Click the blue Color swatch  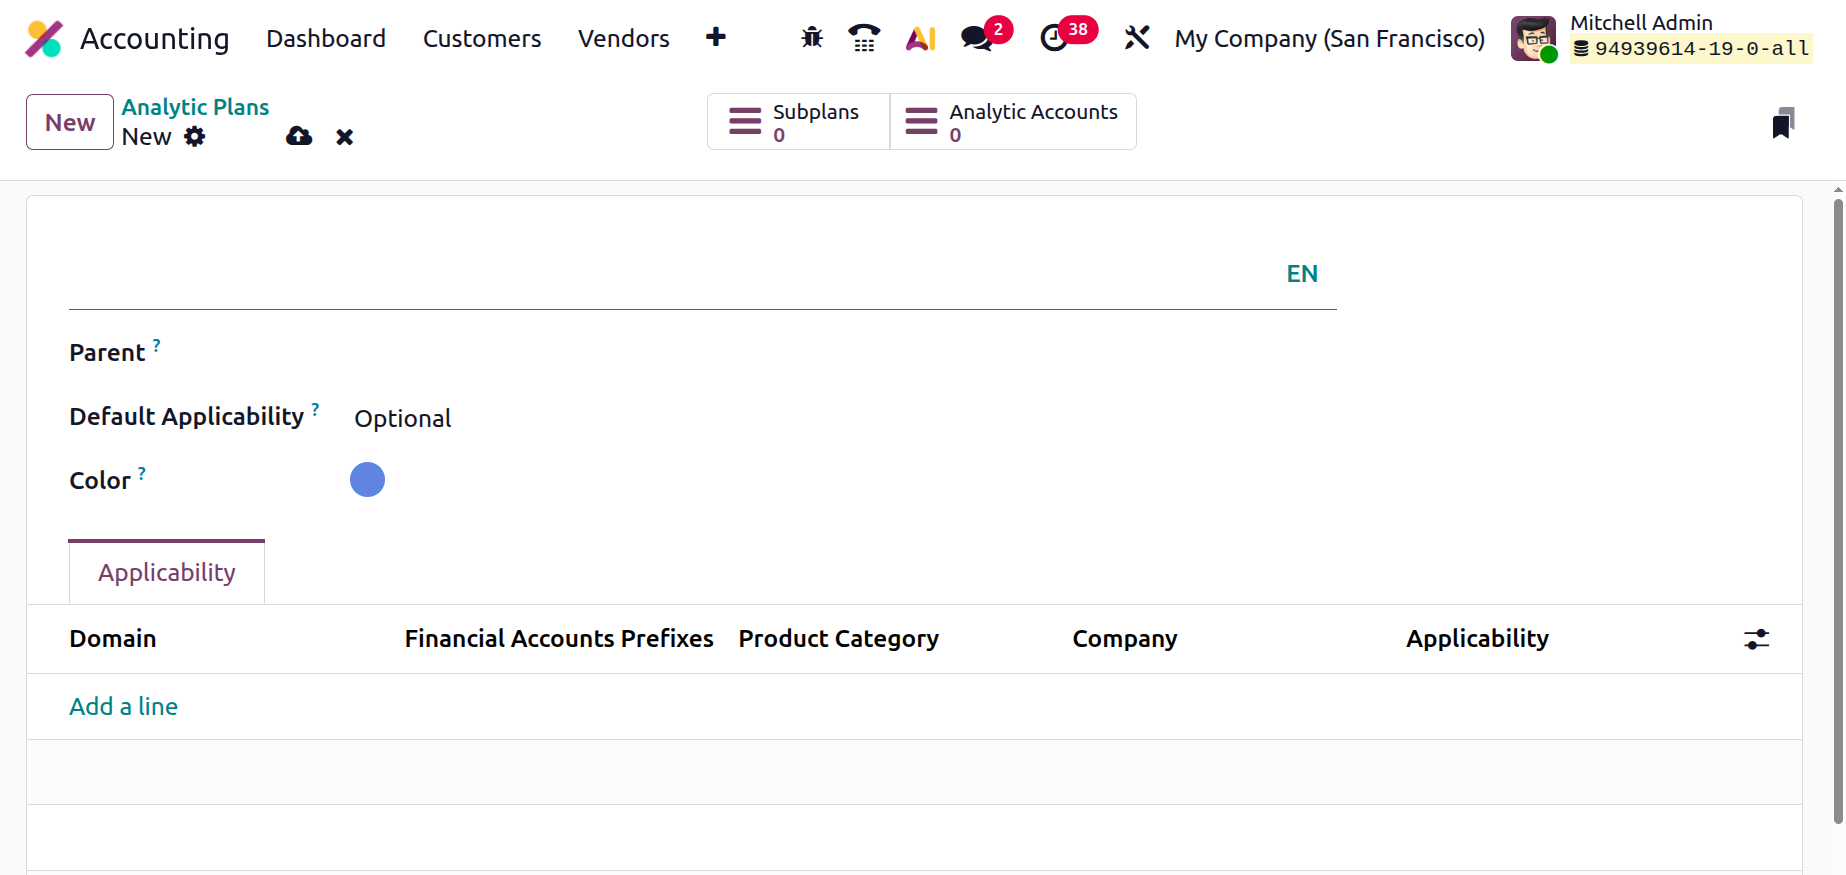coord(367,480)
